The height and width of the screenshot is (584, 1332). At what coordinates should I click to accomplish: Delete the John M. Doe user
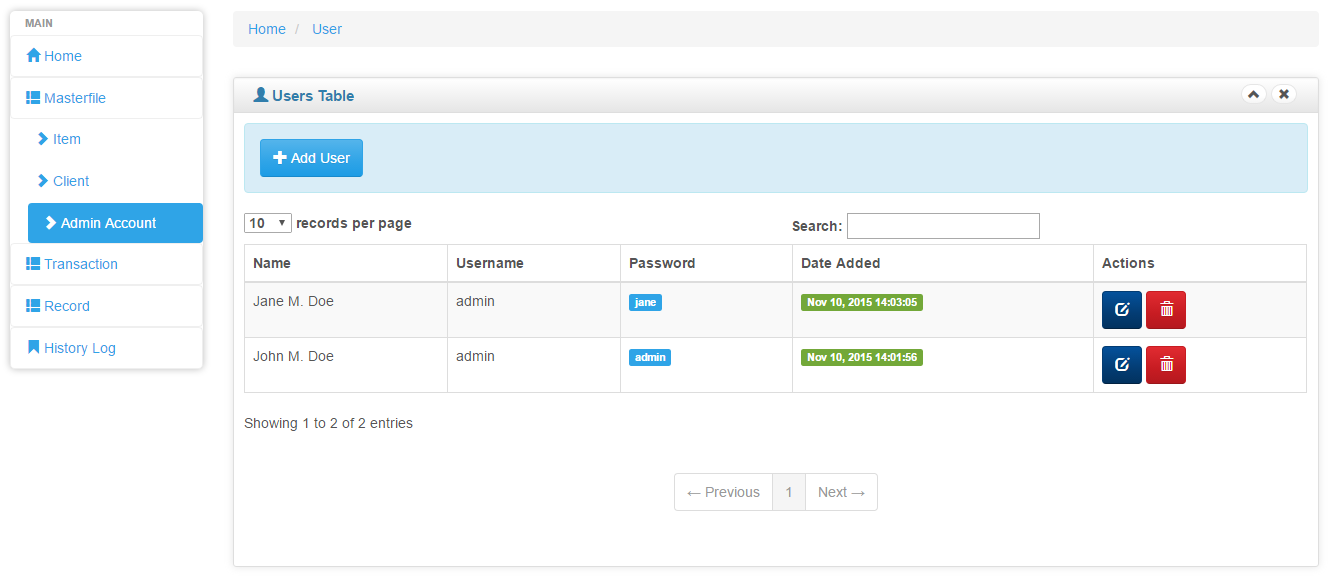[1165, 364]
